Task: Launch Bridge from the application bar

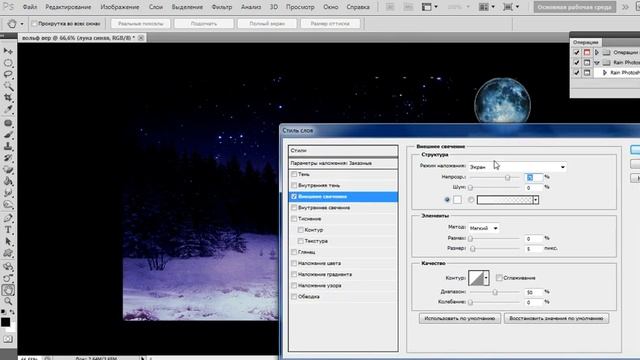Action: [x=390, y=7]
